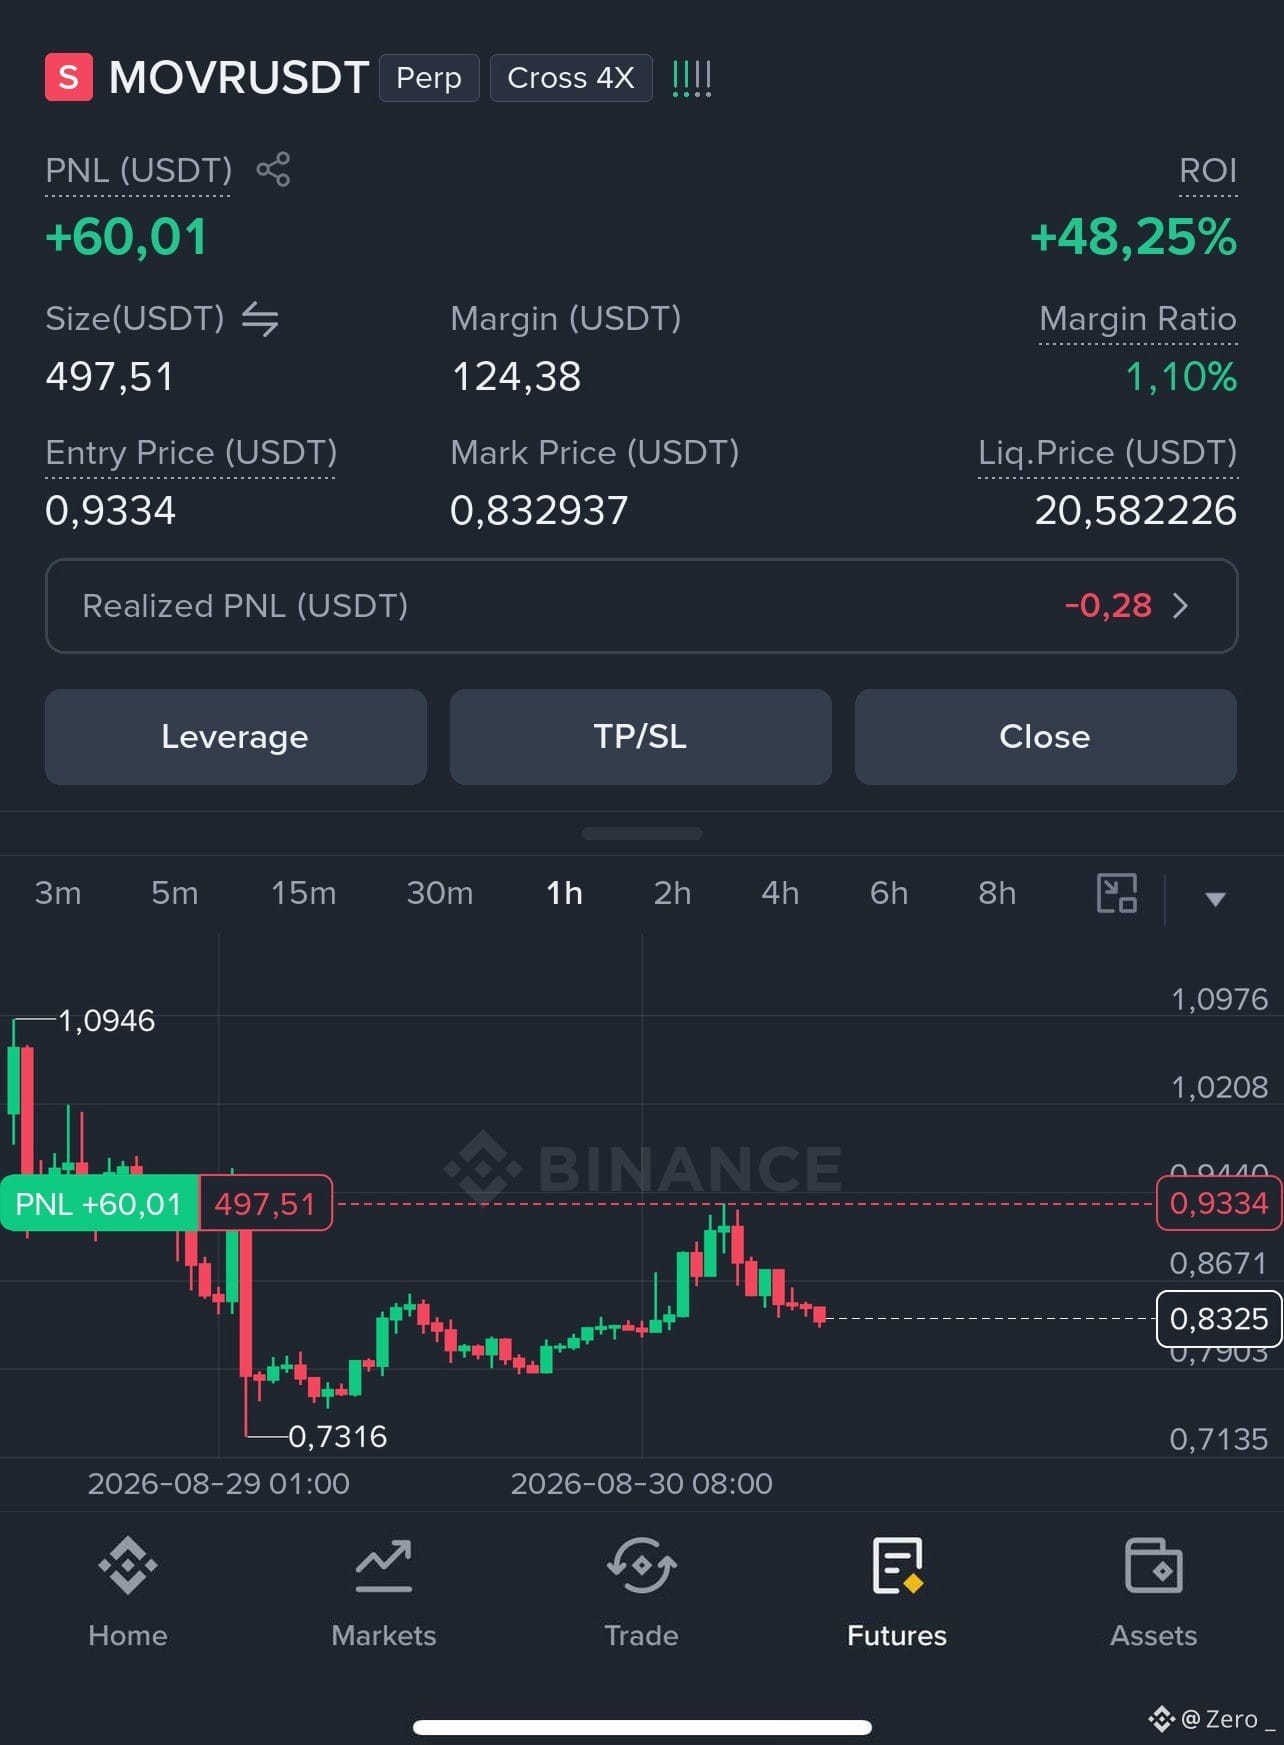Tap the 20,582226 liquidation price value
The height and width of the screenshot is (1745, 1284).
pos(1136,511)
